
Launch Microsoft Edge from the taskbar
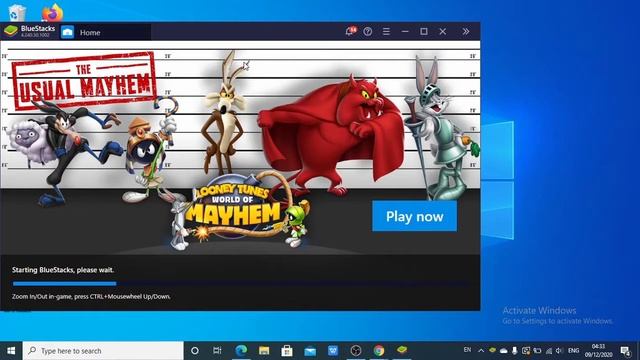coord(241,351)
